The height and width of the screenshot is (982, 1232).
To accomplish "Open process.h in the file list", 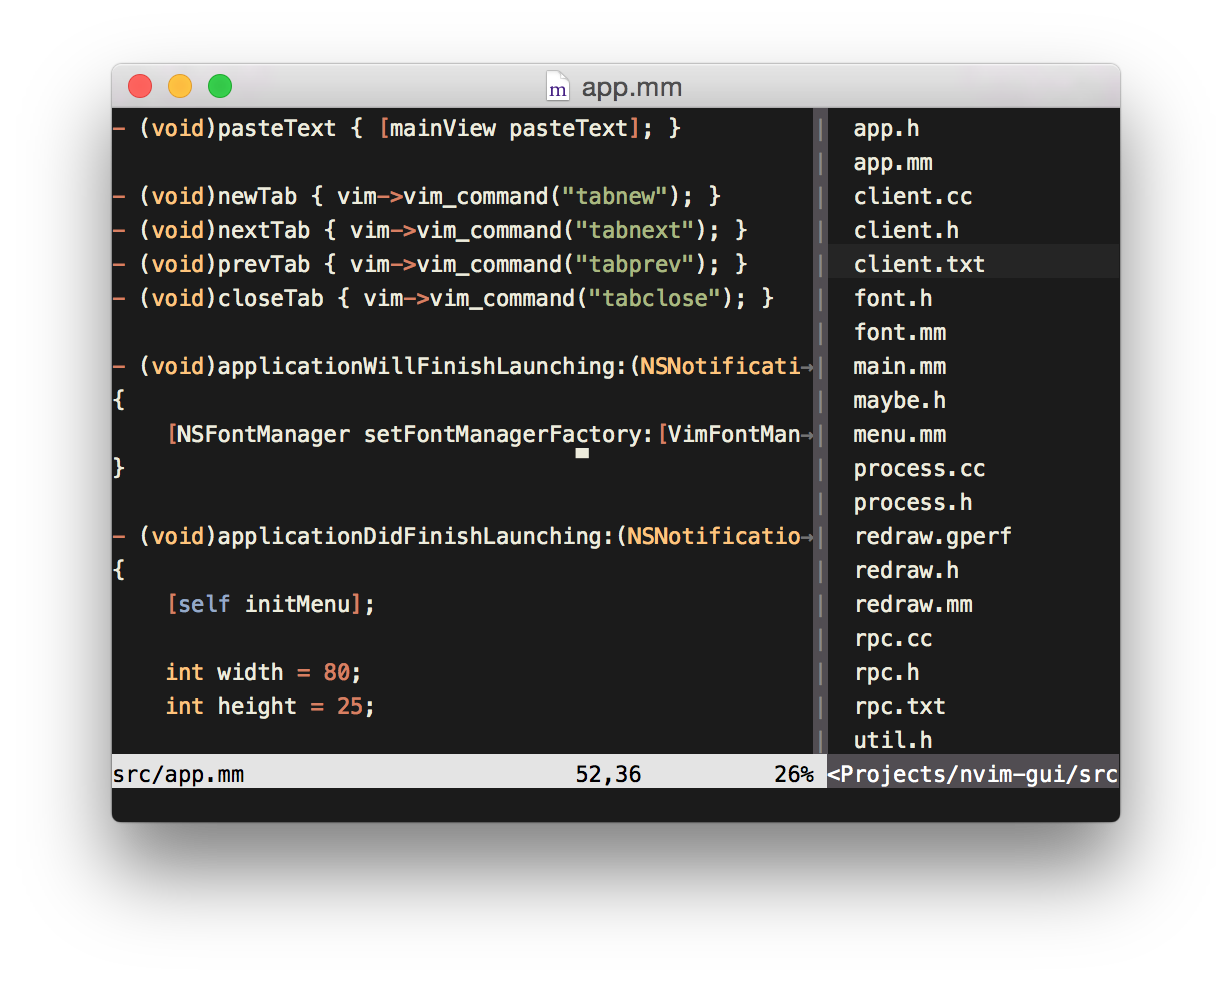I will point(913,502).
